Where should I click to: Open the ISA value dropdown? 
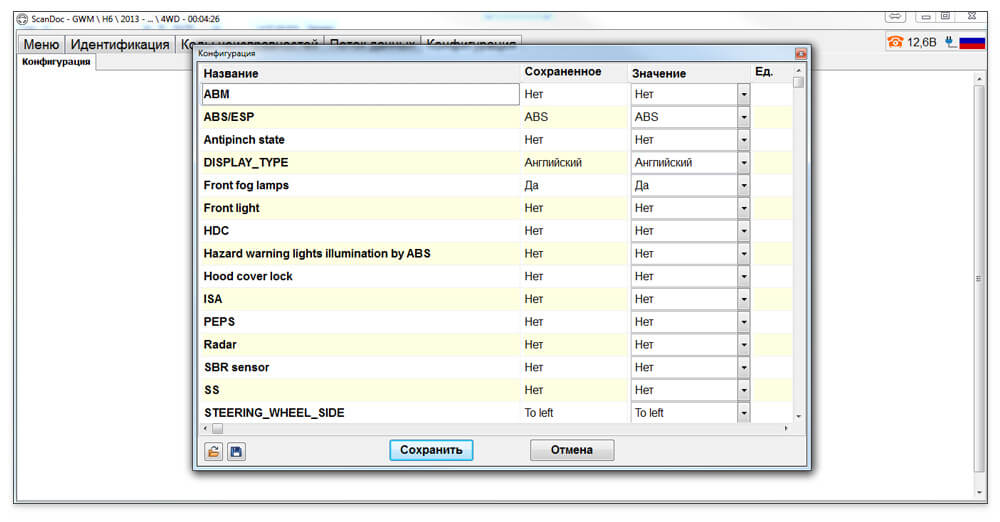click(x=744, y=299)
